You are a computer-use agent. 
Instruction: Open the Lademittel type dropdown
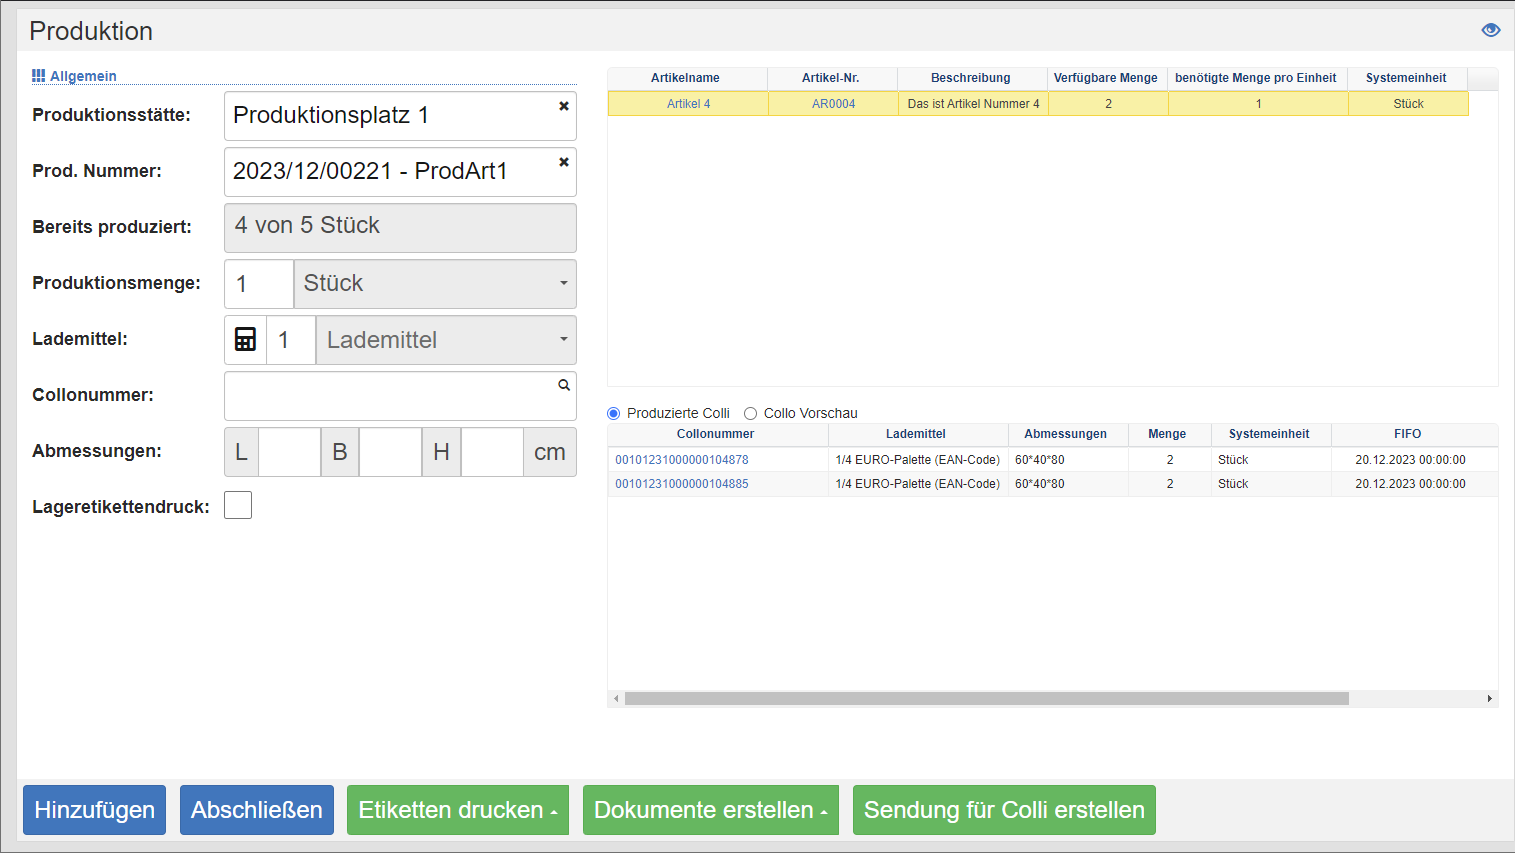pos(446,340)
